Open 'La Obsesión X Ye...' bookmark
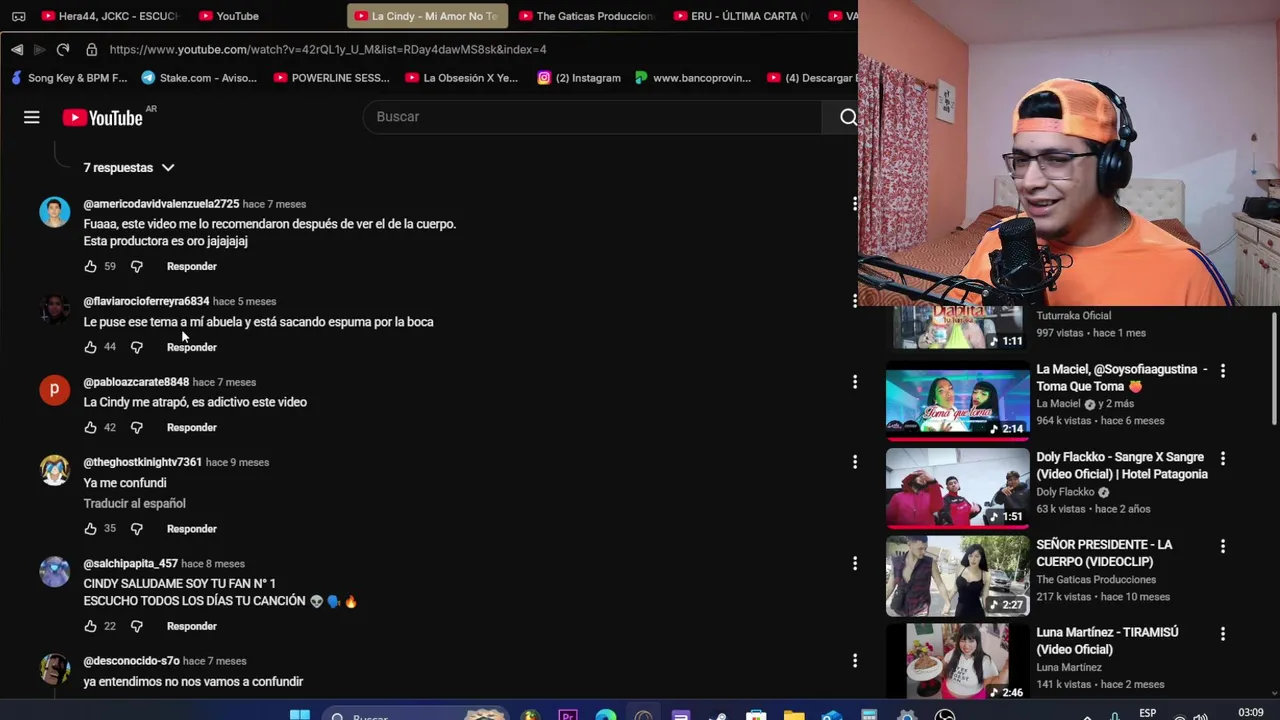Image resolution: width=1280 pixels, height=720 pixels. tap(462, 78)
